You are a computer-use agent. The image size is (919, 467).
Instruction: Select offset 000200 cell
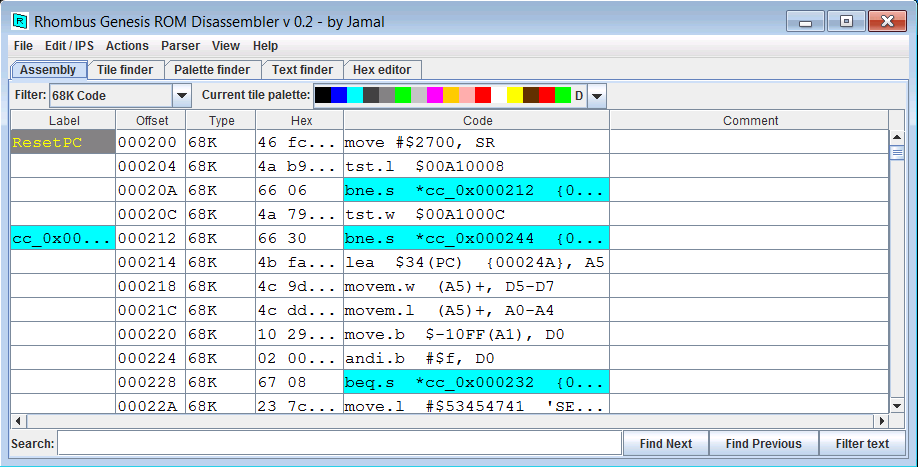[151, 142]
